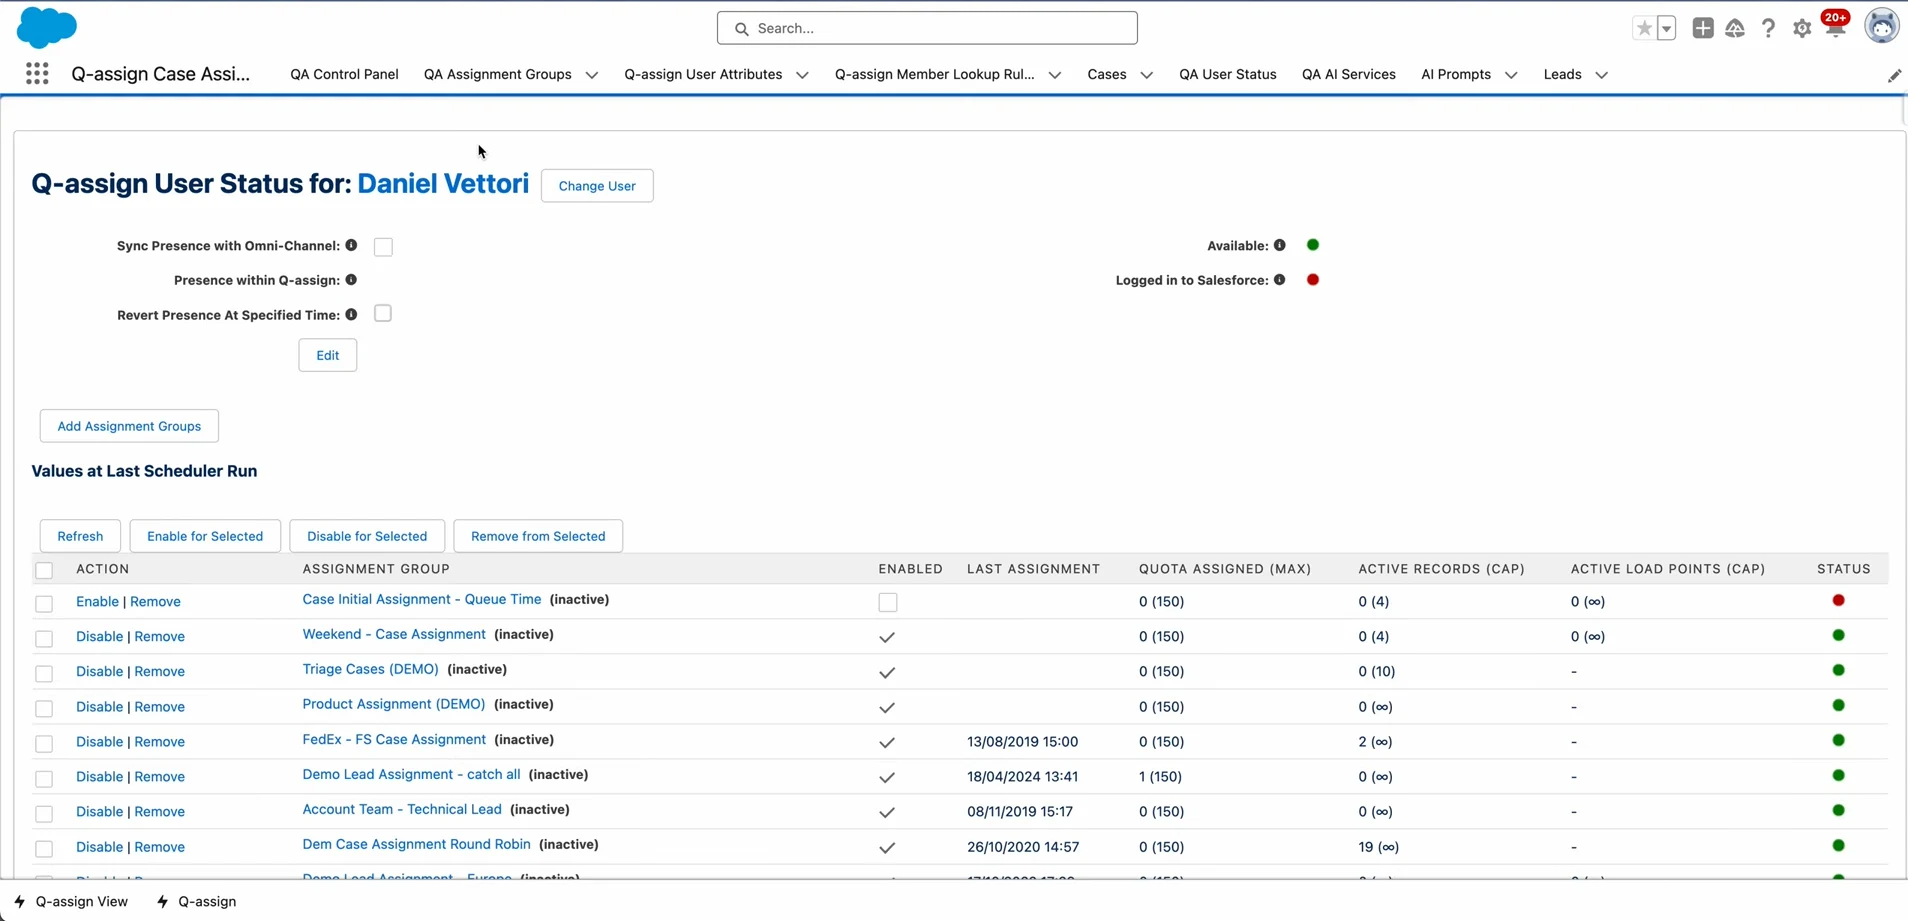The image size is (1908, 921).
Task: Click info icon beside Sync Presence with Omni-Channel
Action: pyautogui.click(x=351, y=245)
